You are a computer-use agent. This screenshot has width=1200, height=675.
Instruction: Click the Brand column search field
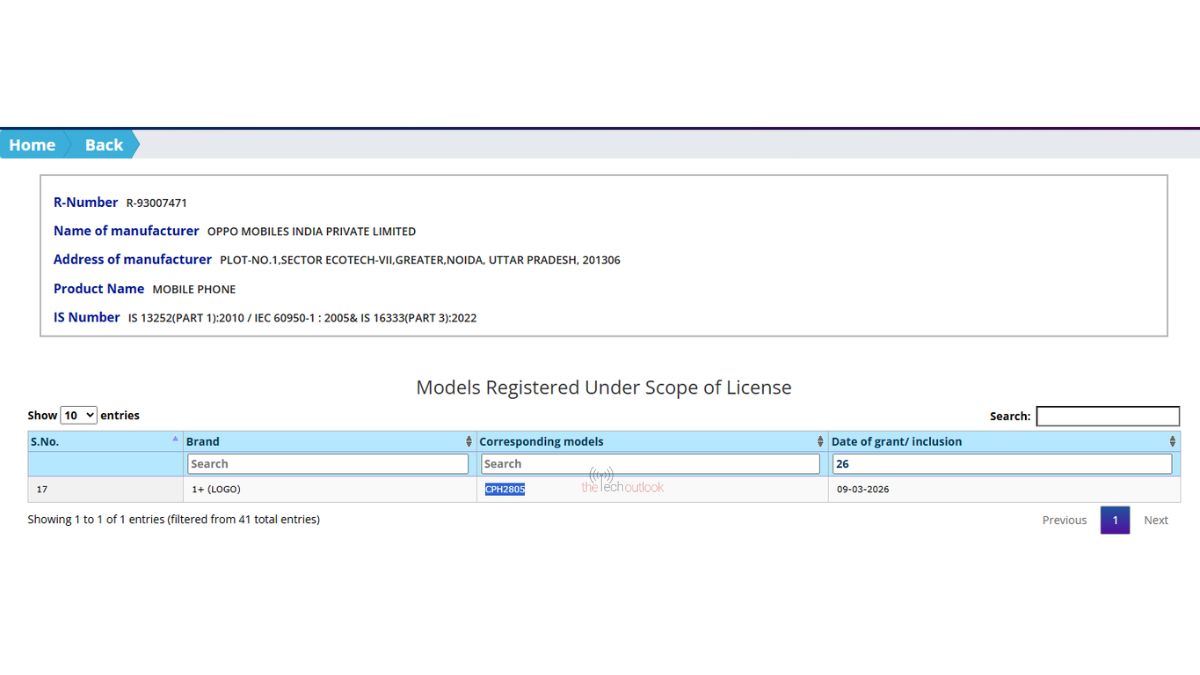tap(327, 464)
